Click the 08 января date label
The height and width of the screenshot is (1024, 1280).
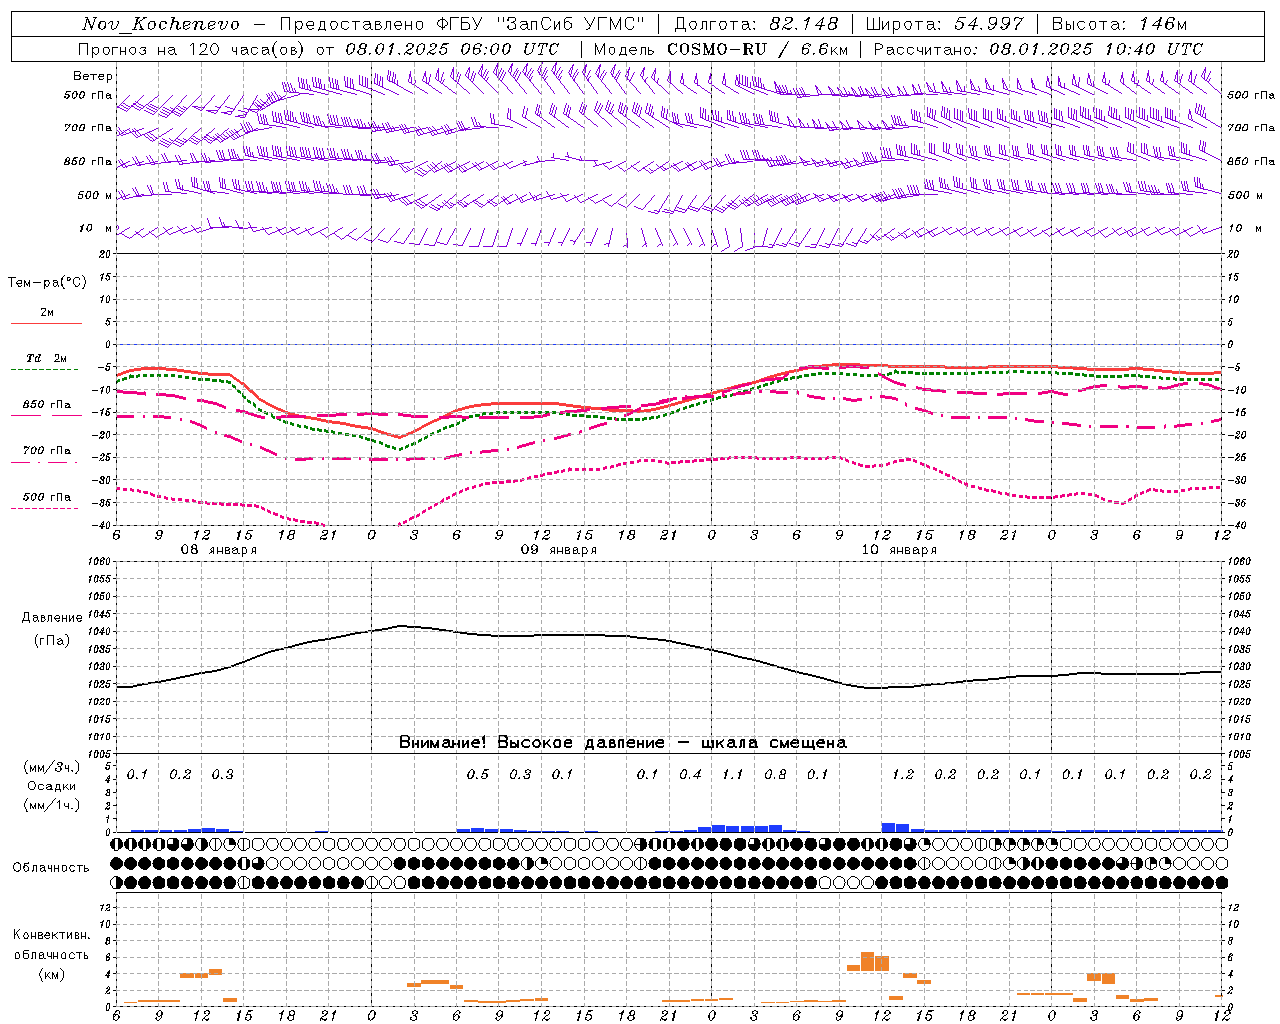click(218, 550)
